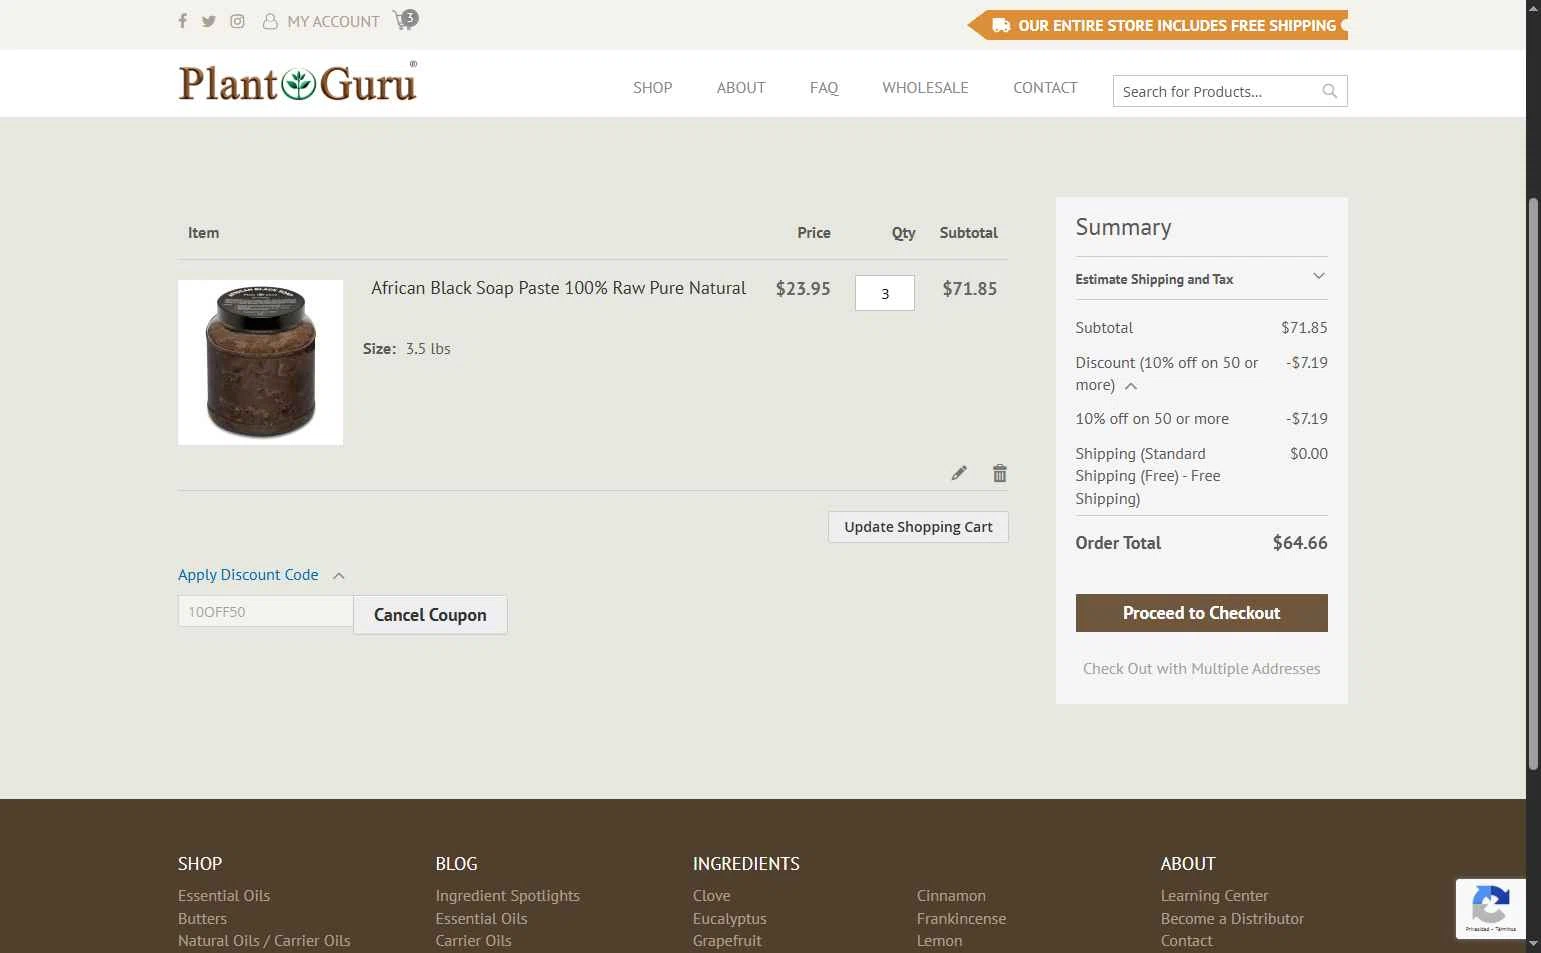Click the Order Total amount $64.66
Image resolution: width=1541 pixels, height=953 pixels.
(1300, 543)
